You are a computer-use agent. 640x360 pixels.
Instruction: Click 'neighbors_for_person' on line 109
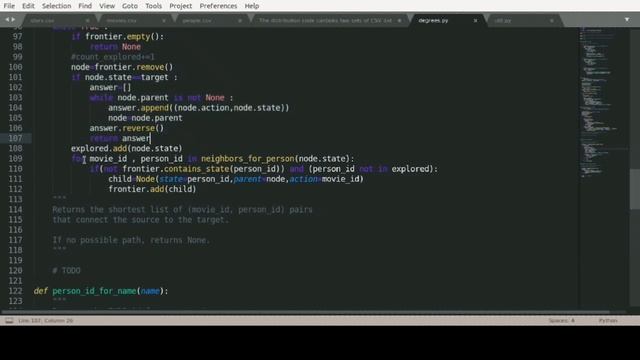(x=248, y=159)
